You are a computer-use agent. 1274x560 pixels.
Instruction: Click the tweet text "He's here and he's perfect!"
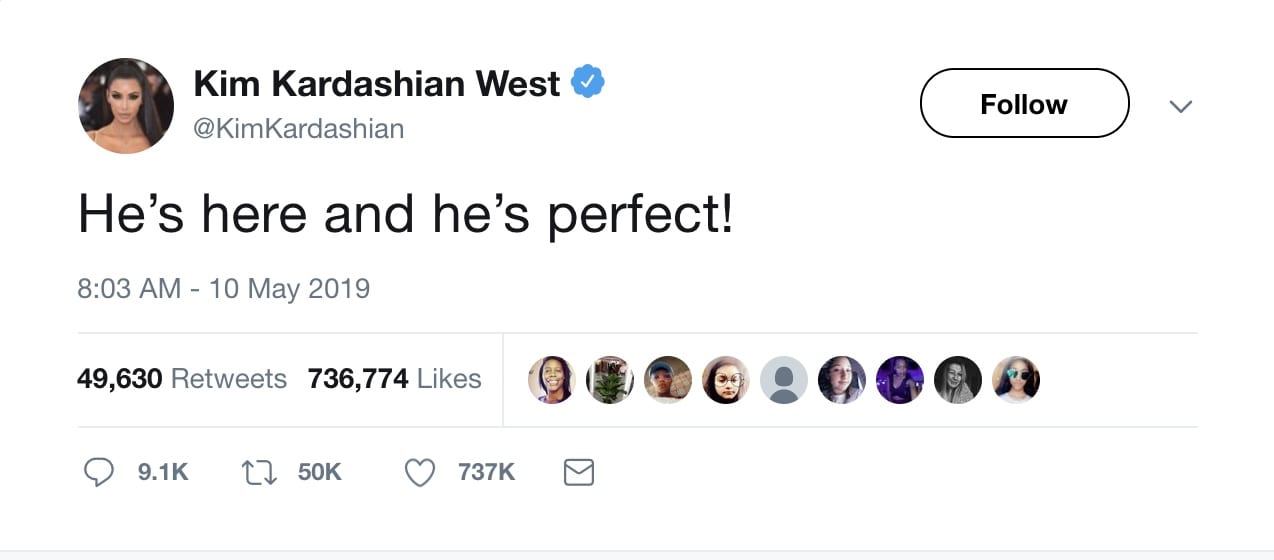point(405,216)
